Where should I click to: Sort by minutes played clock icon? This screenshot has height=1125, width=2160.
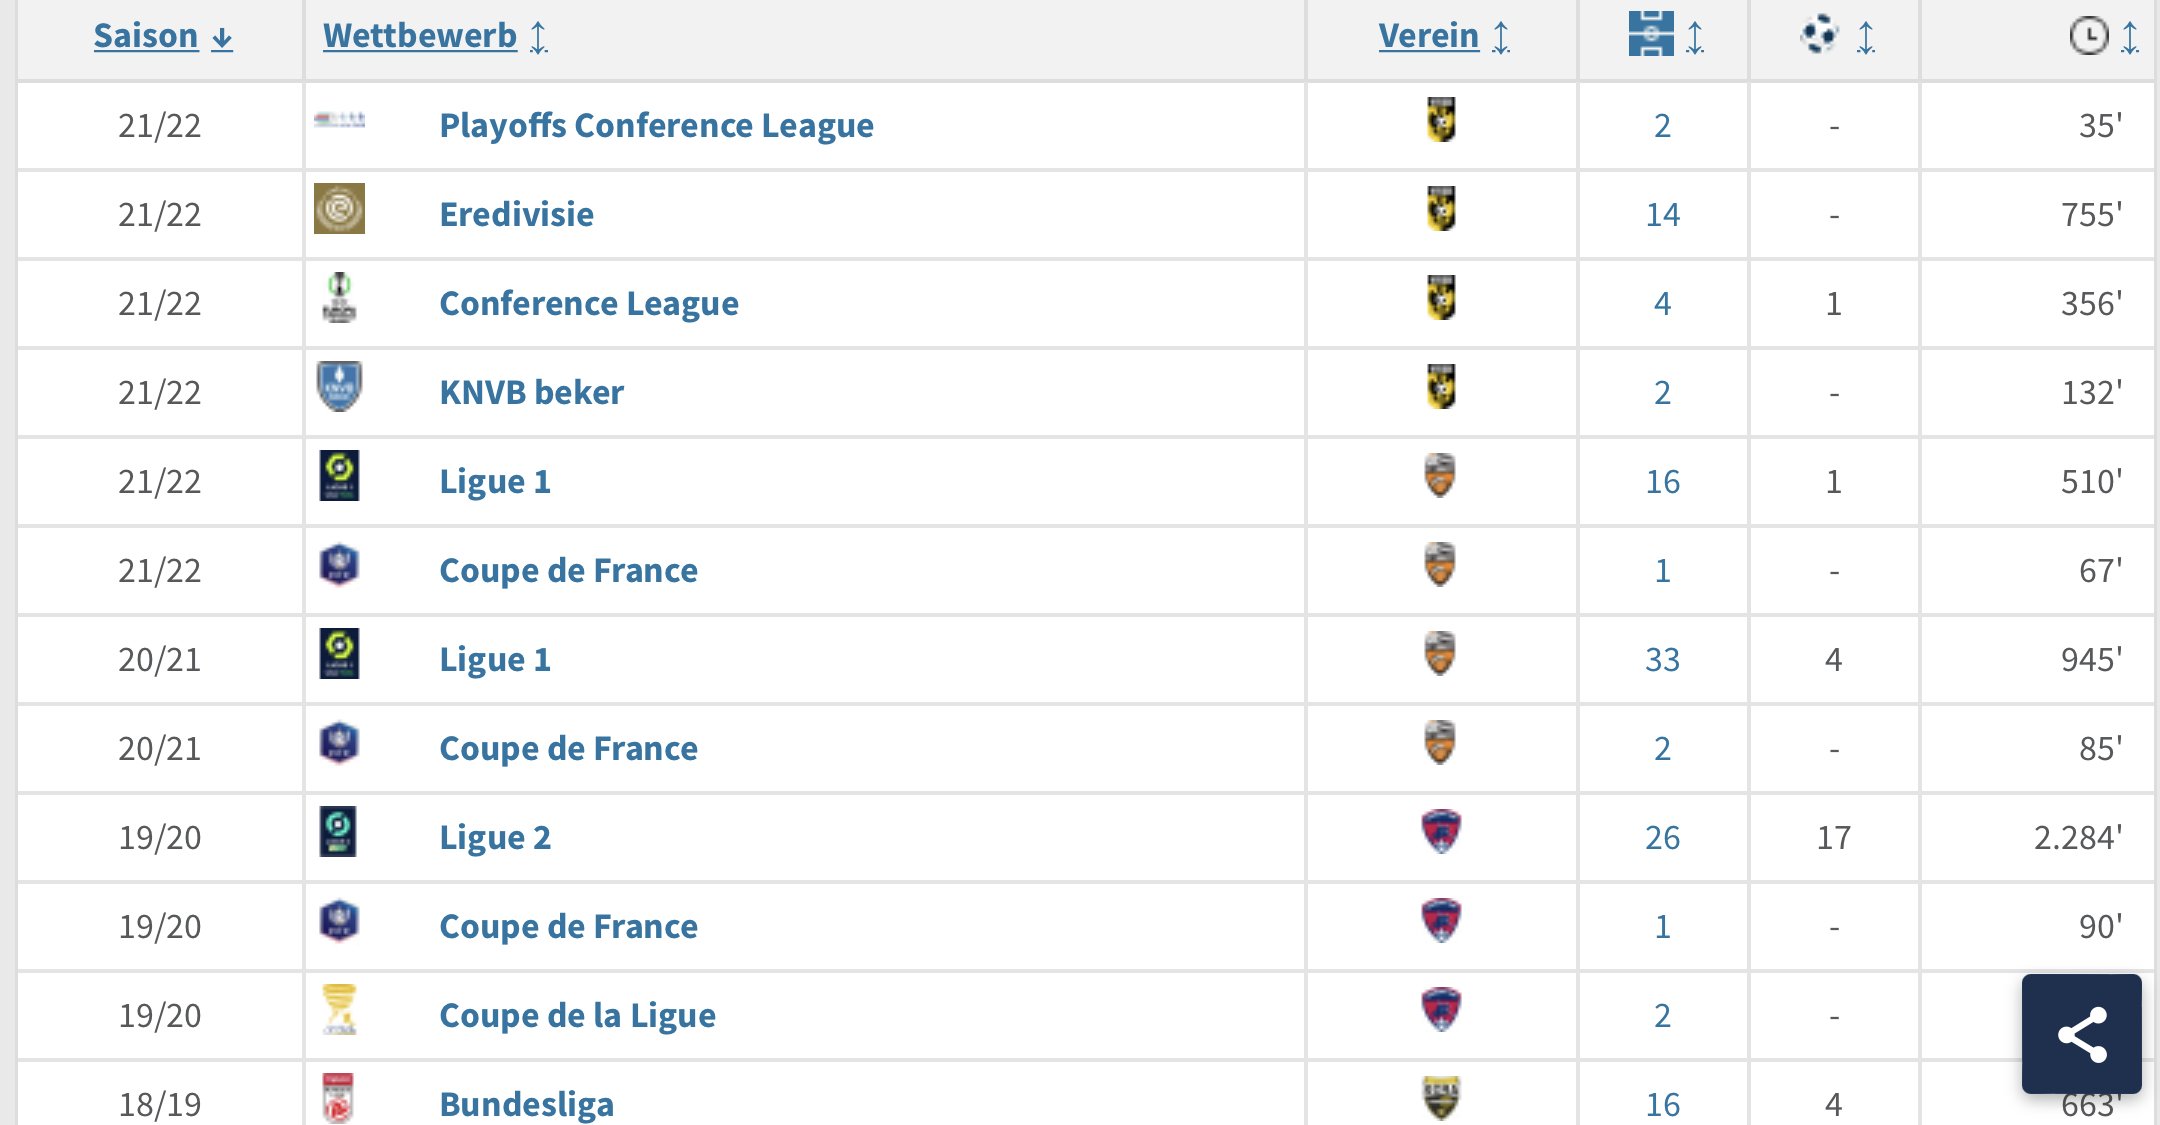click(x=2088, y=36)
